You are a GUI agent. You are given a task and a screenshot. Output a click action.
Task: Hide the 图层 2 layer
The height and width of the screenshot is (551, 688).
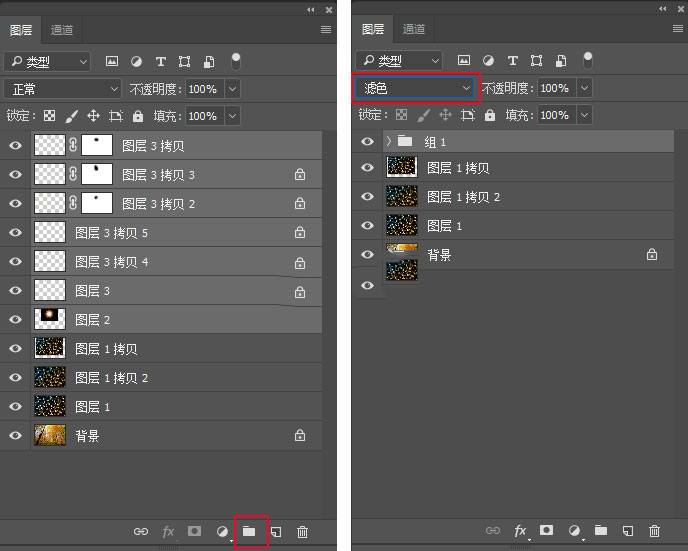[x=15, y=320]
